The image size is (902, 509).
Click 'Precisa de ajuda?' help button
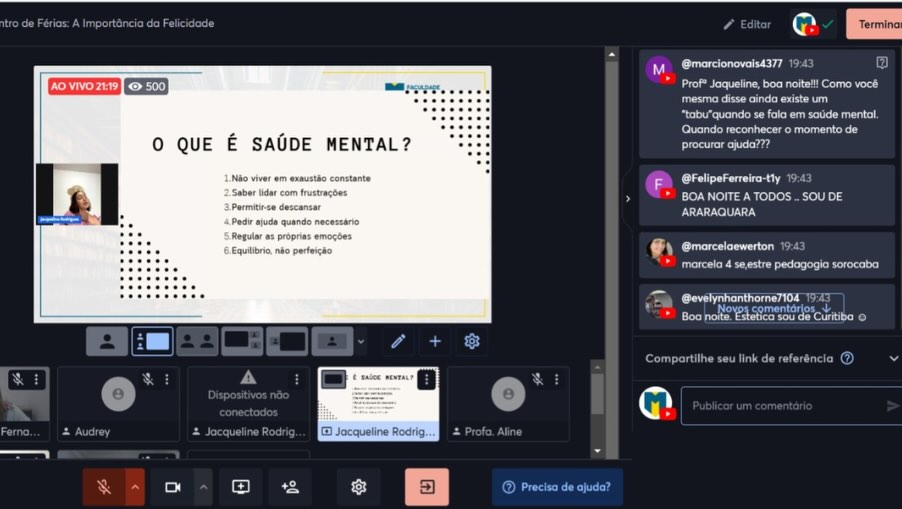click(557, 487)
